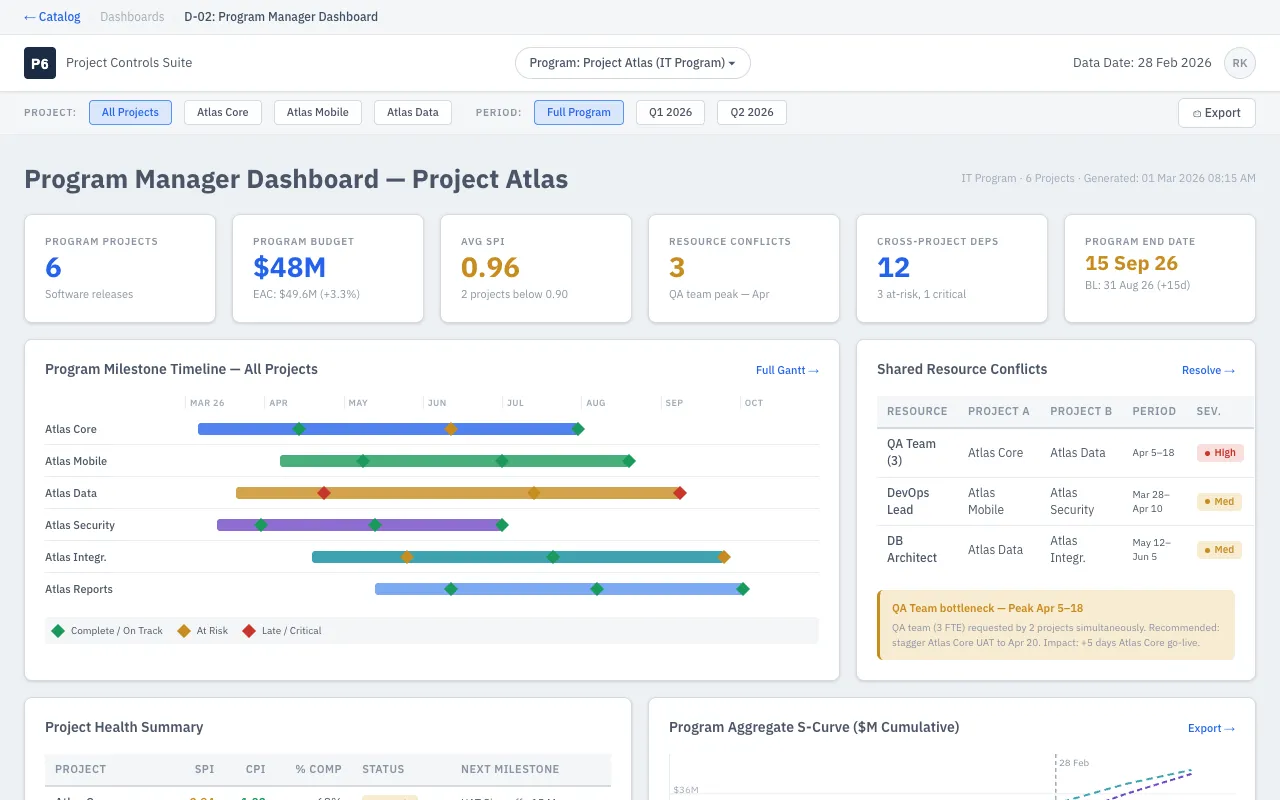Click the clipboard icon inside the Export button
Screen dimensions: 1280x800
pos(1200,113)
